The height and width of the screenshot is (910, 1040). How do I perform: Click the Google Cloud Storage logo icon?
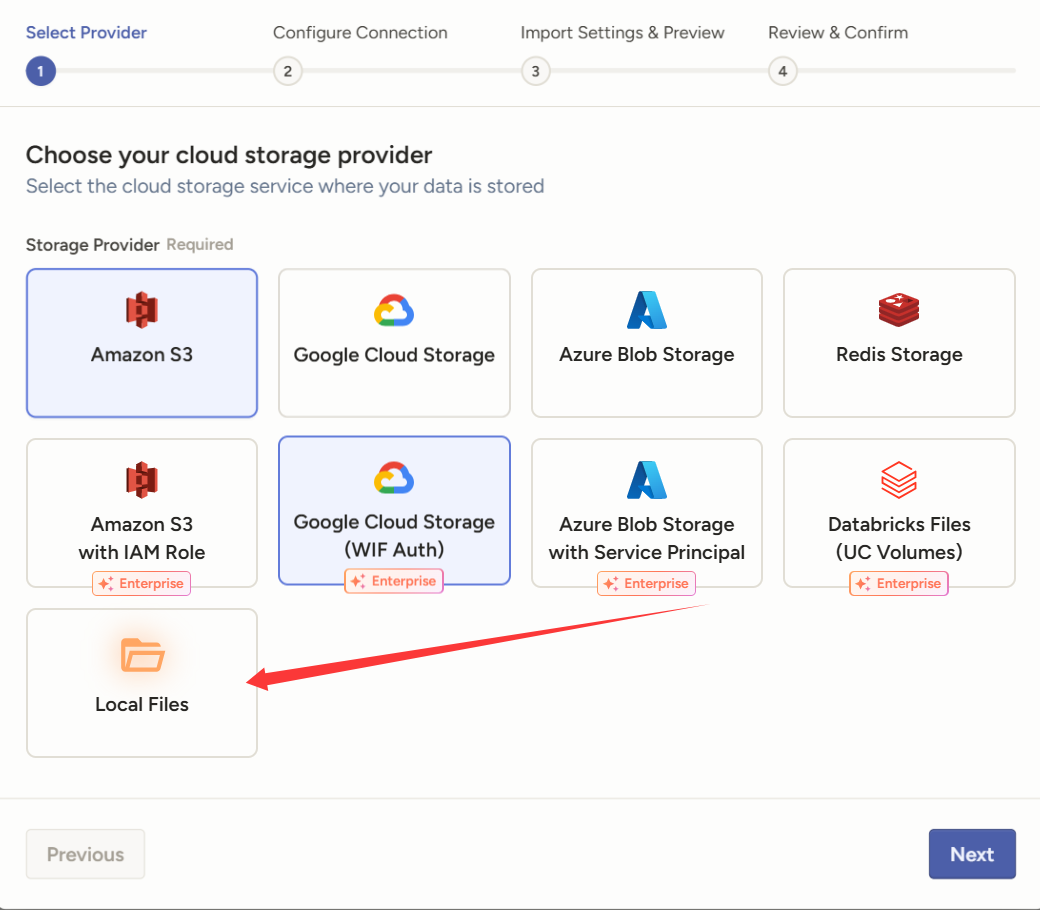[394, 310]
